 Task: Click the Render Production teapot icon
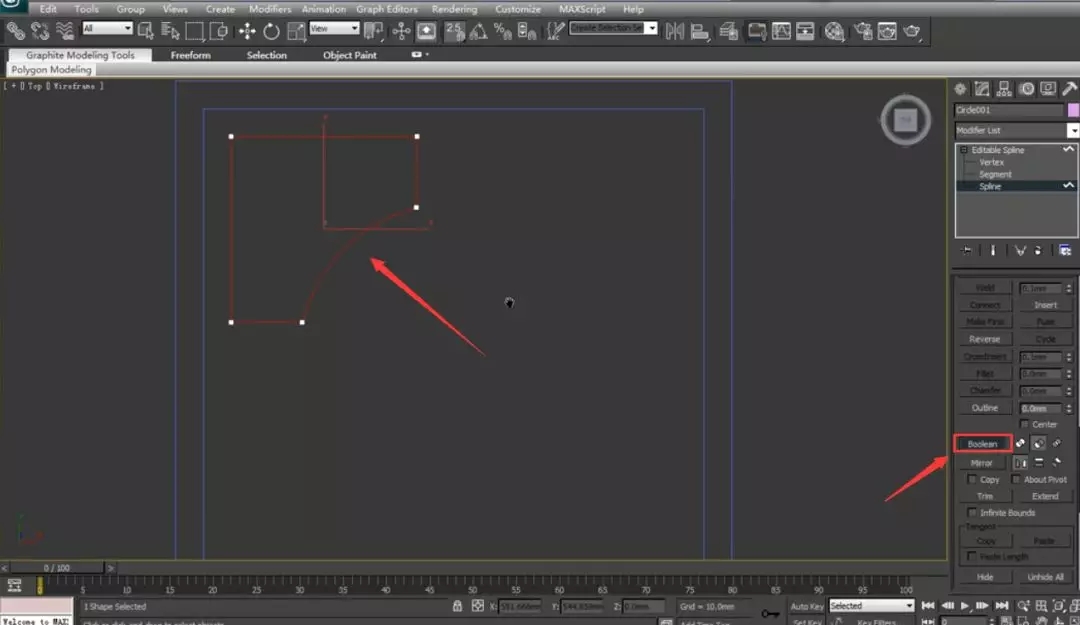pos(912,31)
